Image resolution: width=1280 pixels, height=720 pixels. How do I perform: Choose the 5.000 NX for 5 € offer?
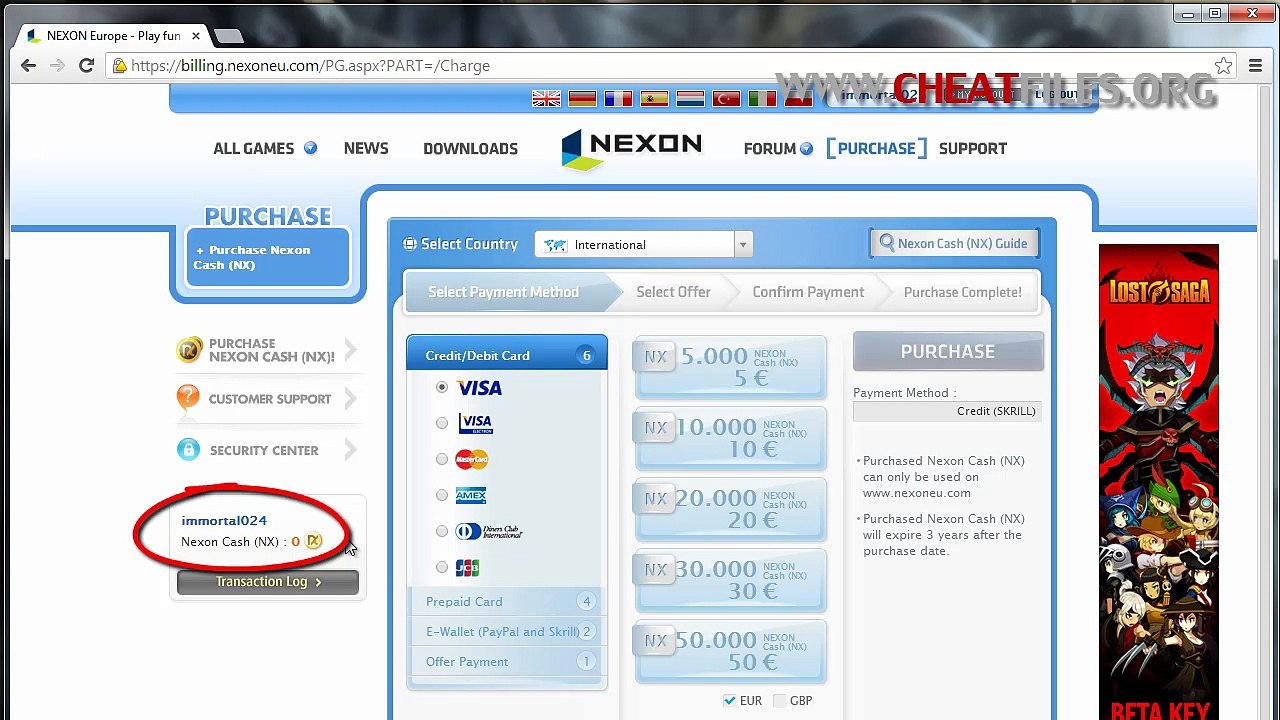click(x=730, y=367)
